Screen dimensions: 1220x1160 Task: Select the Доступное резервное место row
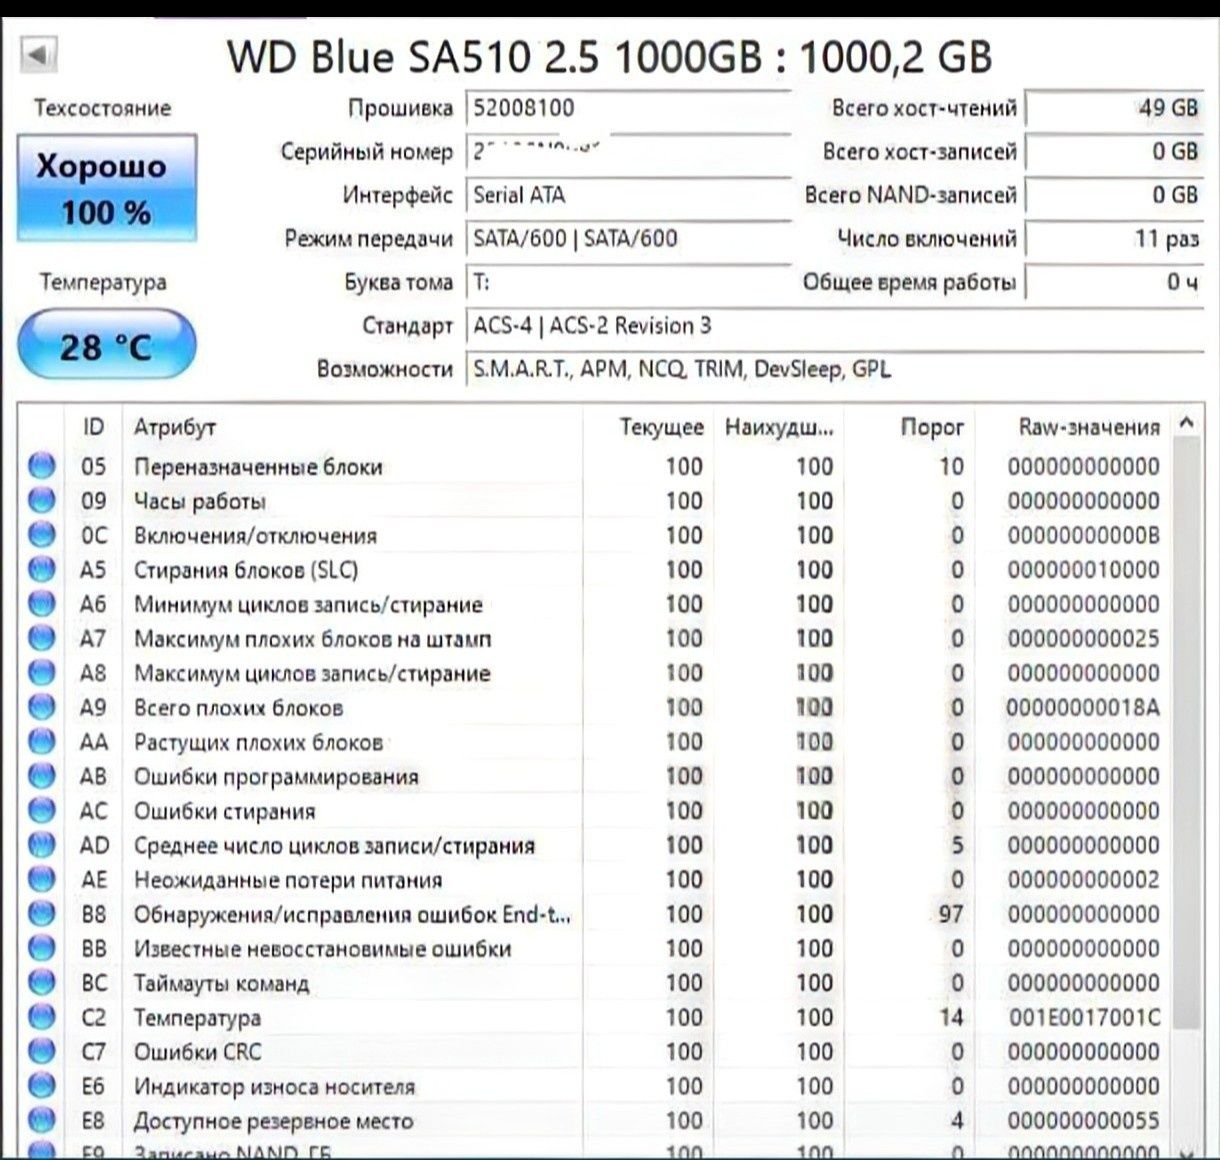(x=596, y=1121)
